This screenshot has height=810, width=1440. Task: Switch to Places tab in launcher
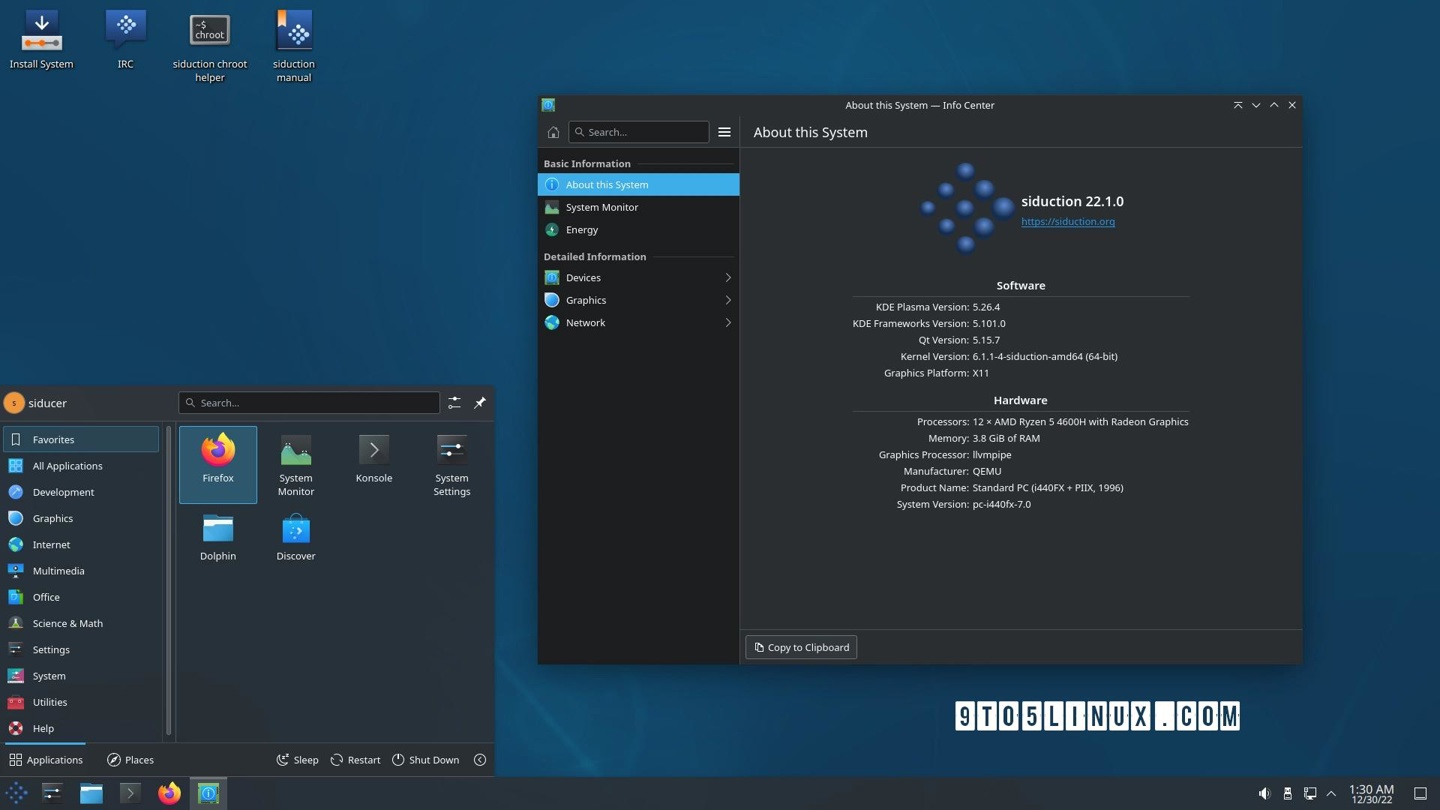[x=130, y=760]
